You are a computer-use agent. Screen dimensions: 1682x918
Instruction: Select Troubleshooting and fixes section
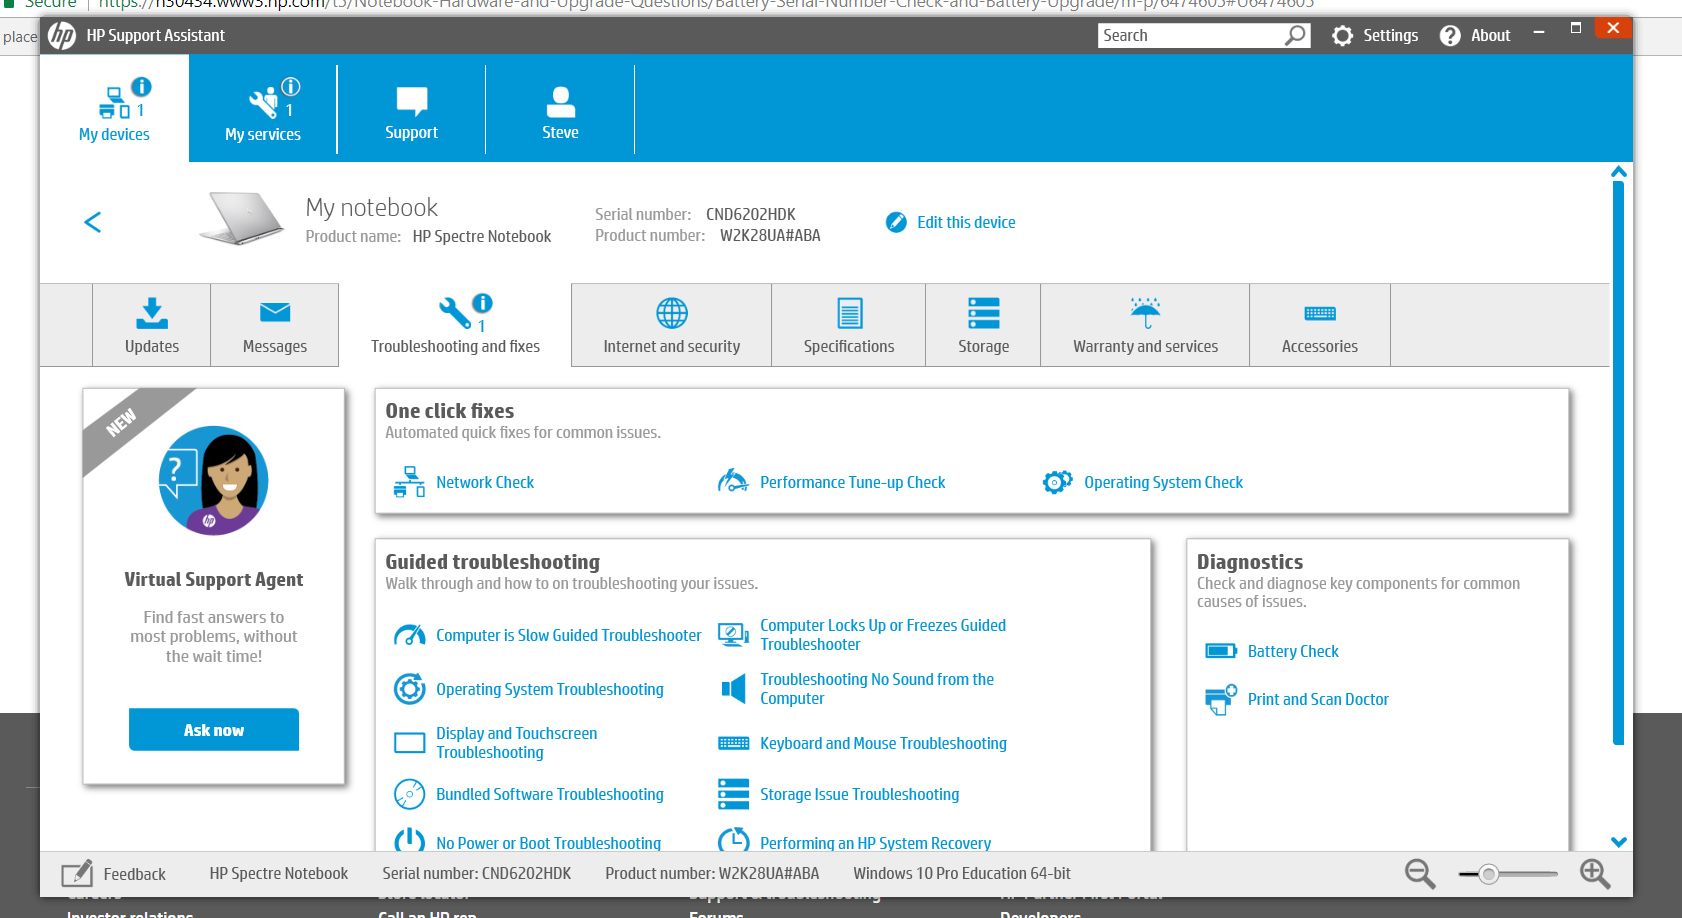pyautogui.click(x=455, y=325)
